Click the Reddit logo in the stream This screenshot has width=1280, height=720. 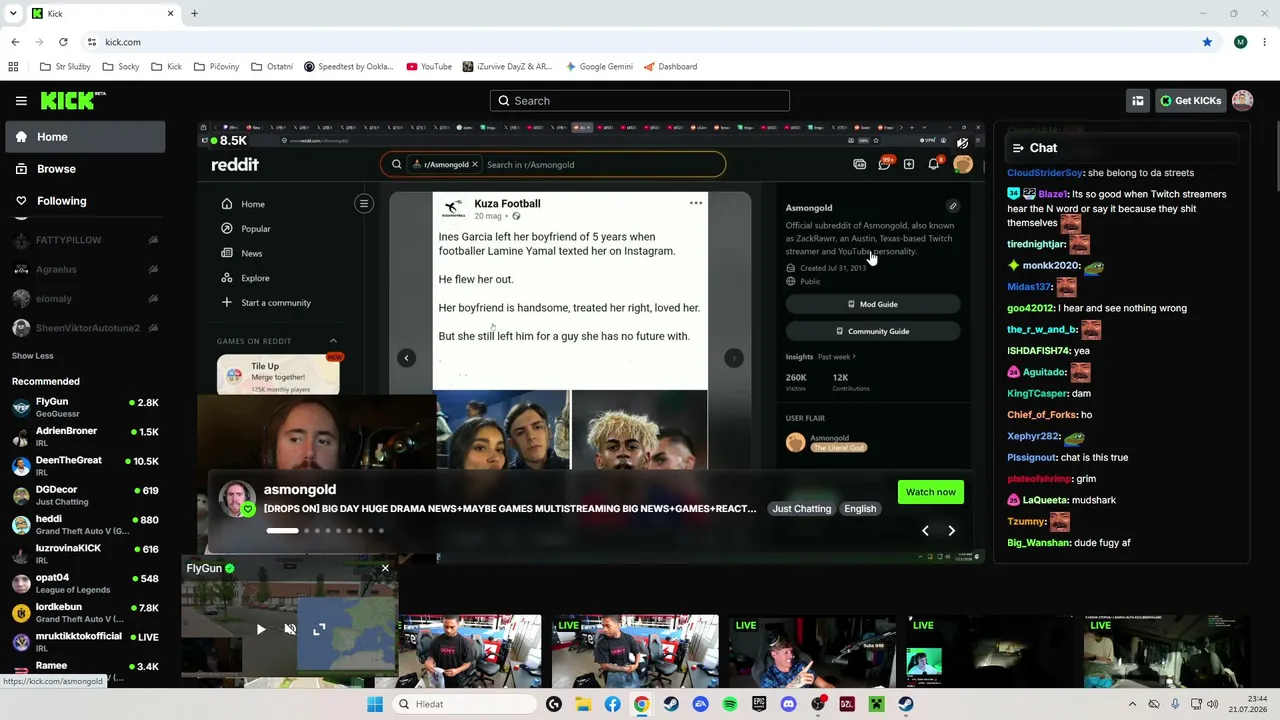235,164
